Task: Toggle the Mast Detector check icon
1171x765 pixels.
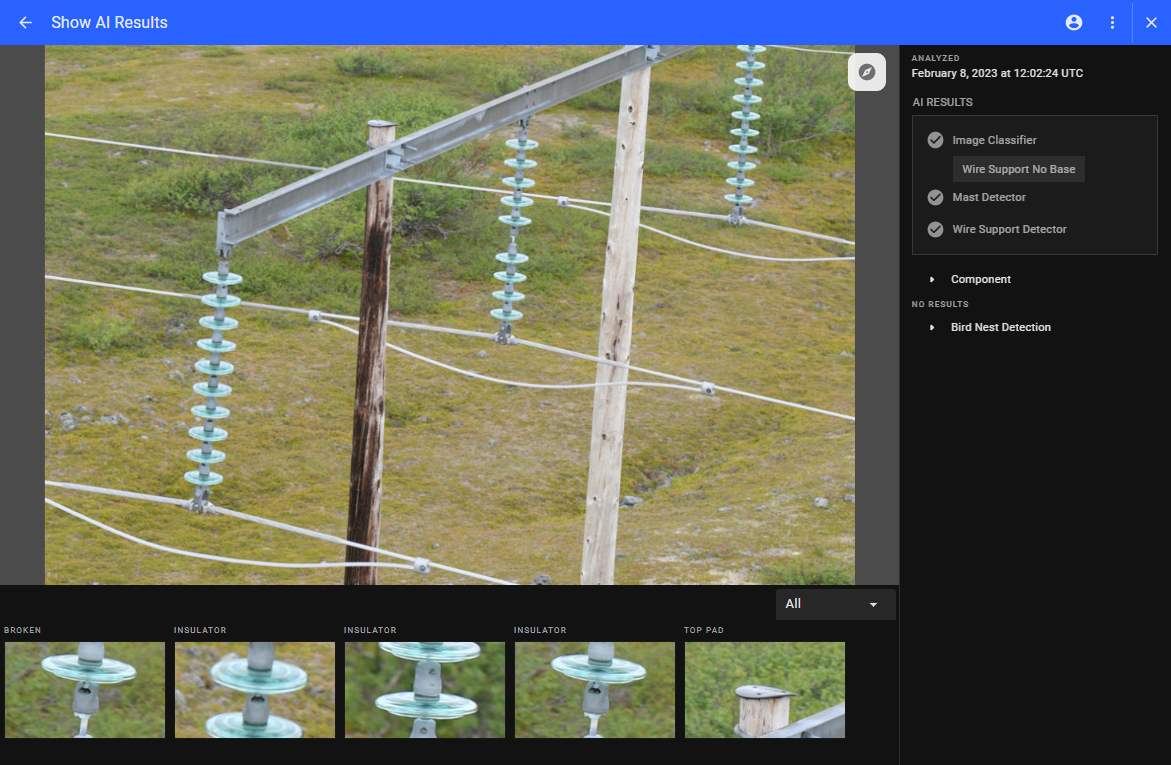Action: 935,197
